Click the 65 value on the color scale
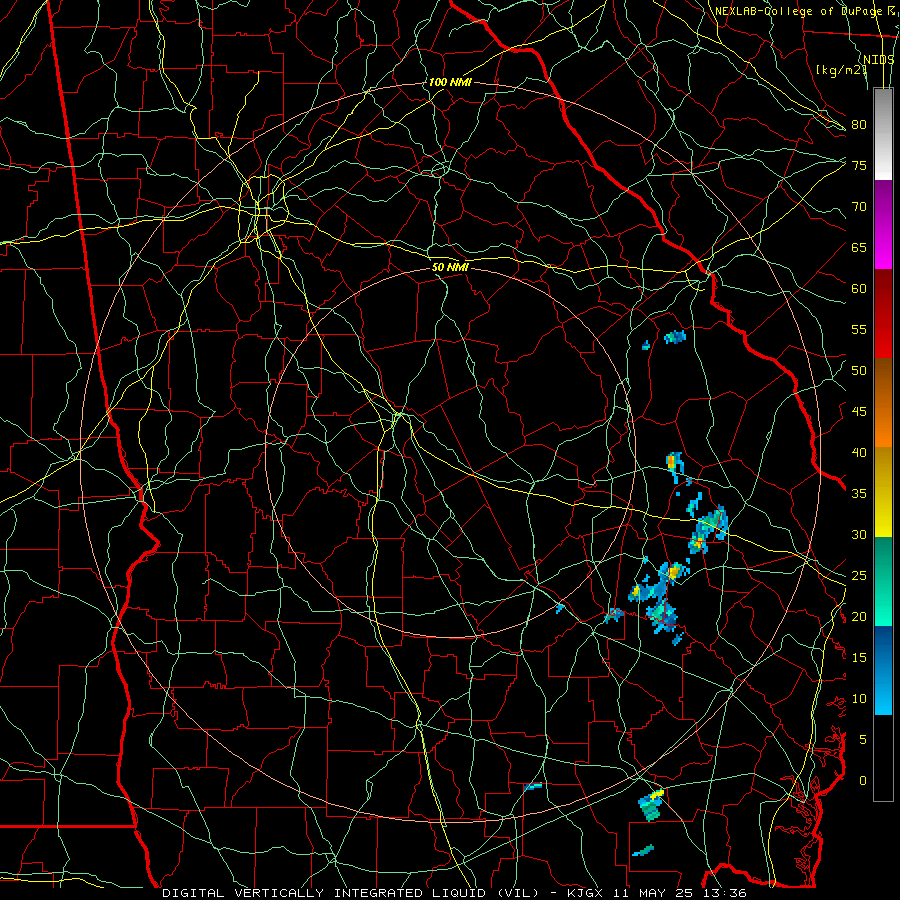 point(859,247)
